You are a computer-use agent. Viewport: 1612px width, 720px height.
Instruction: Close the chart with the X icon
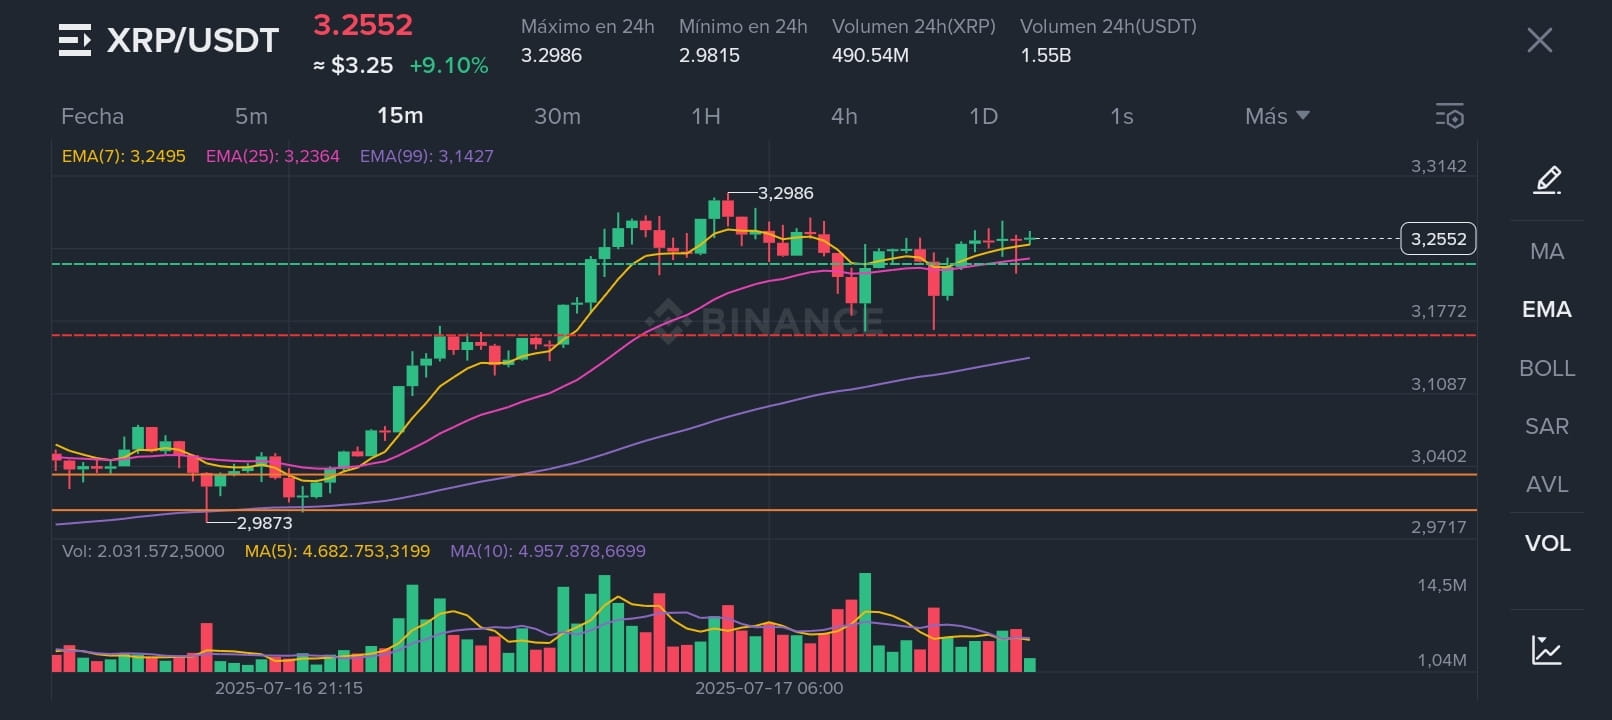pos(1540,40)
